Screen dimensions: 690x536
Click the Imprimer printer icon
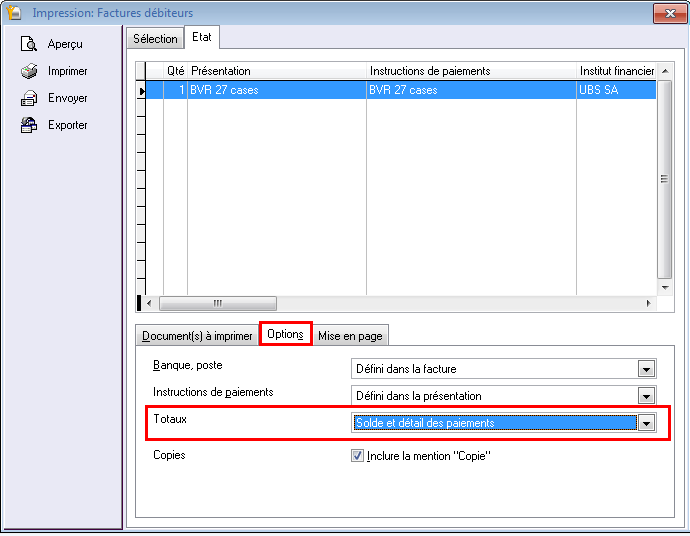coord(29,71)
